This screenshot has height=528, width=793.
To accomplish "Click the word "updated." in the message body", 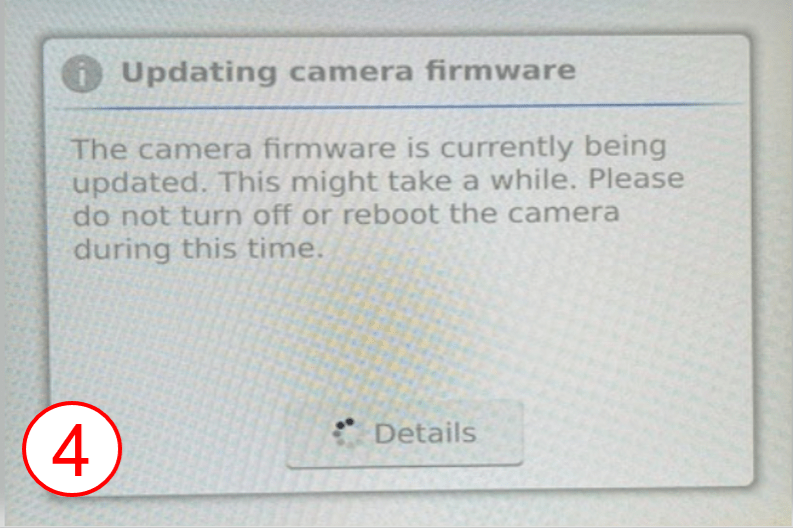I will tap(140, 183).
